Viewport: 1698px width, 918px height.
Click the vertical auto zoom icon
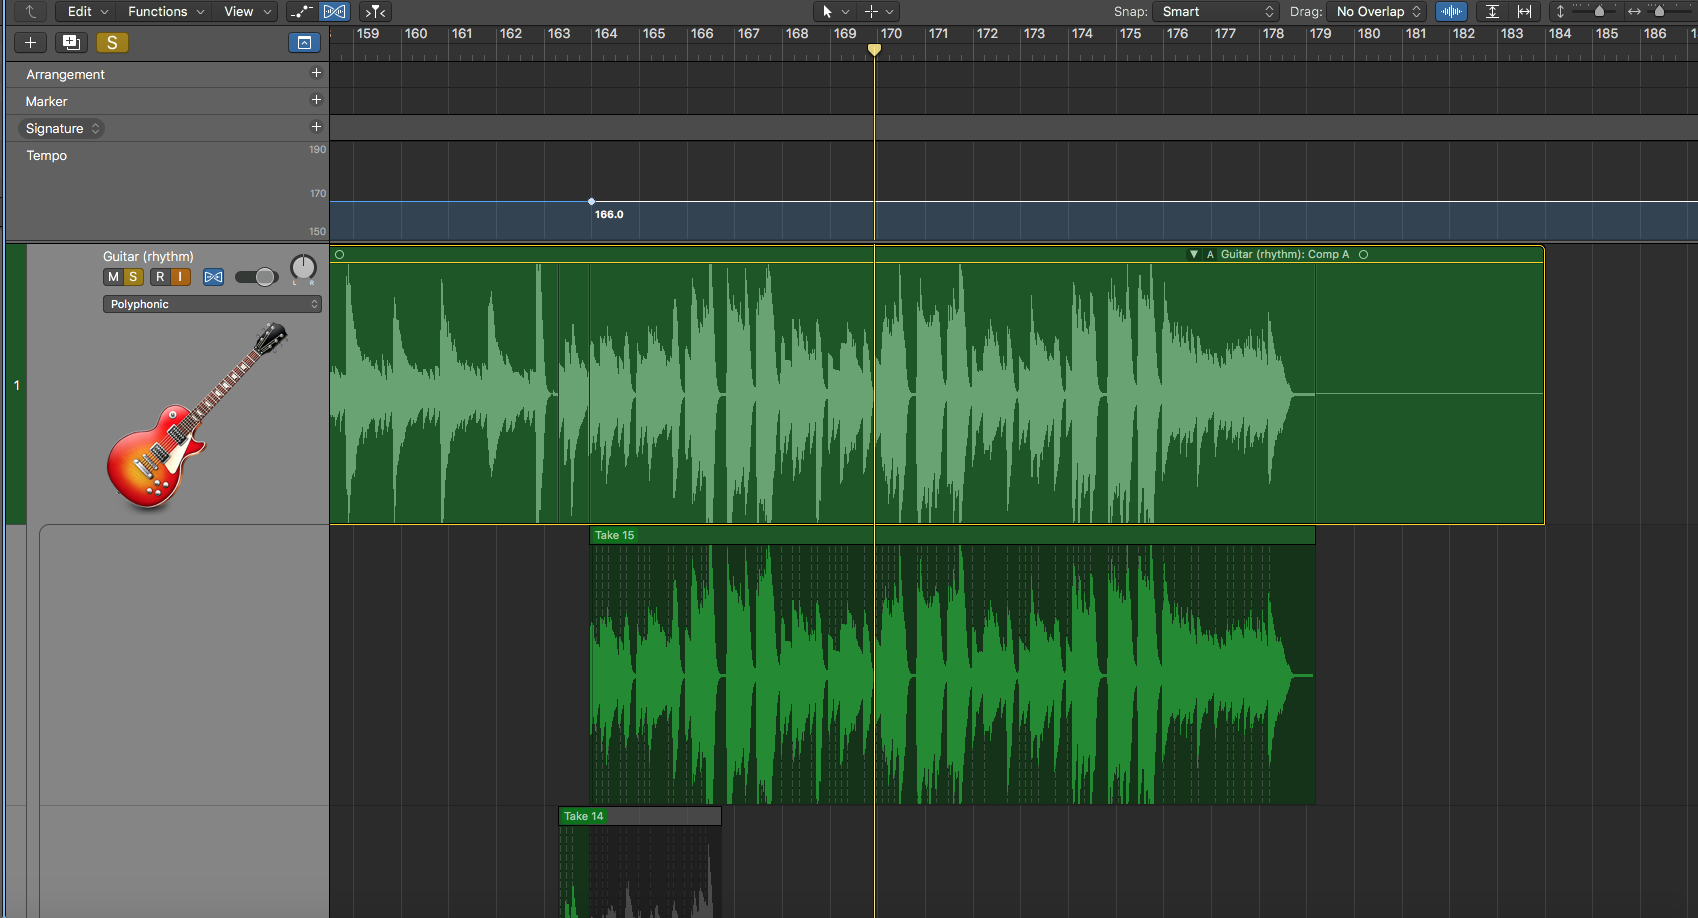pos(1492,12)
